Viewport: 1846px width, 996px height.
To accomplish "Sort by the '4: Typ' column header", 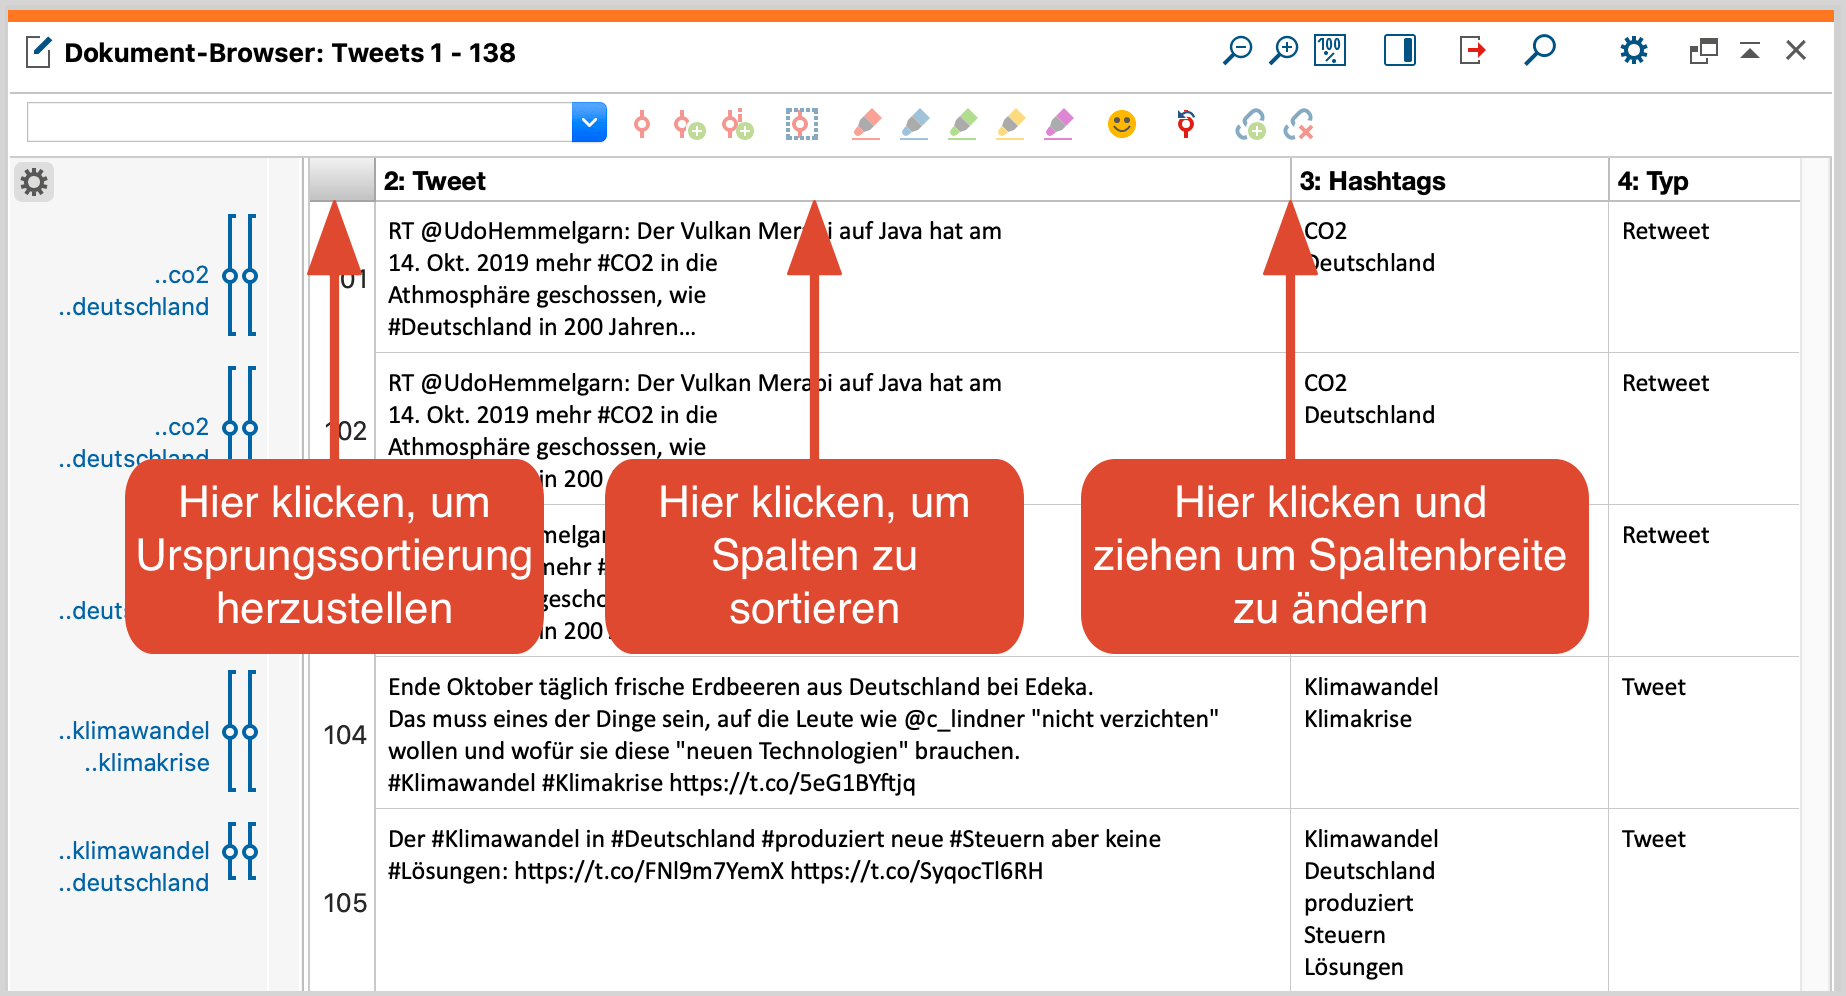I will 1705,180.
